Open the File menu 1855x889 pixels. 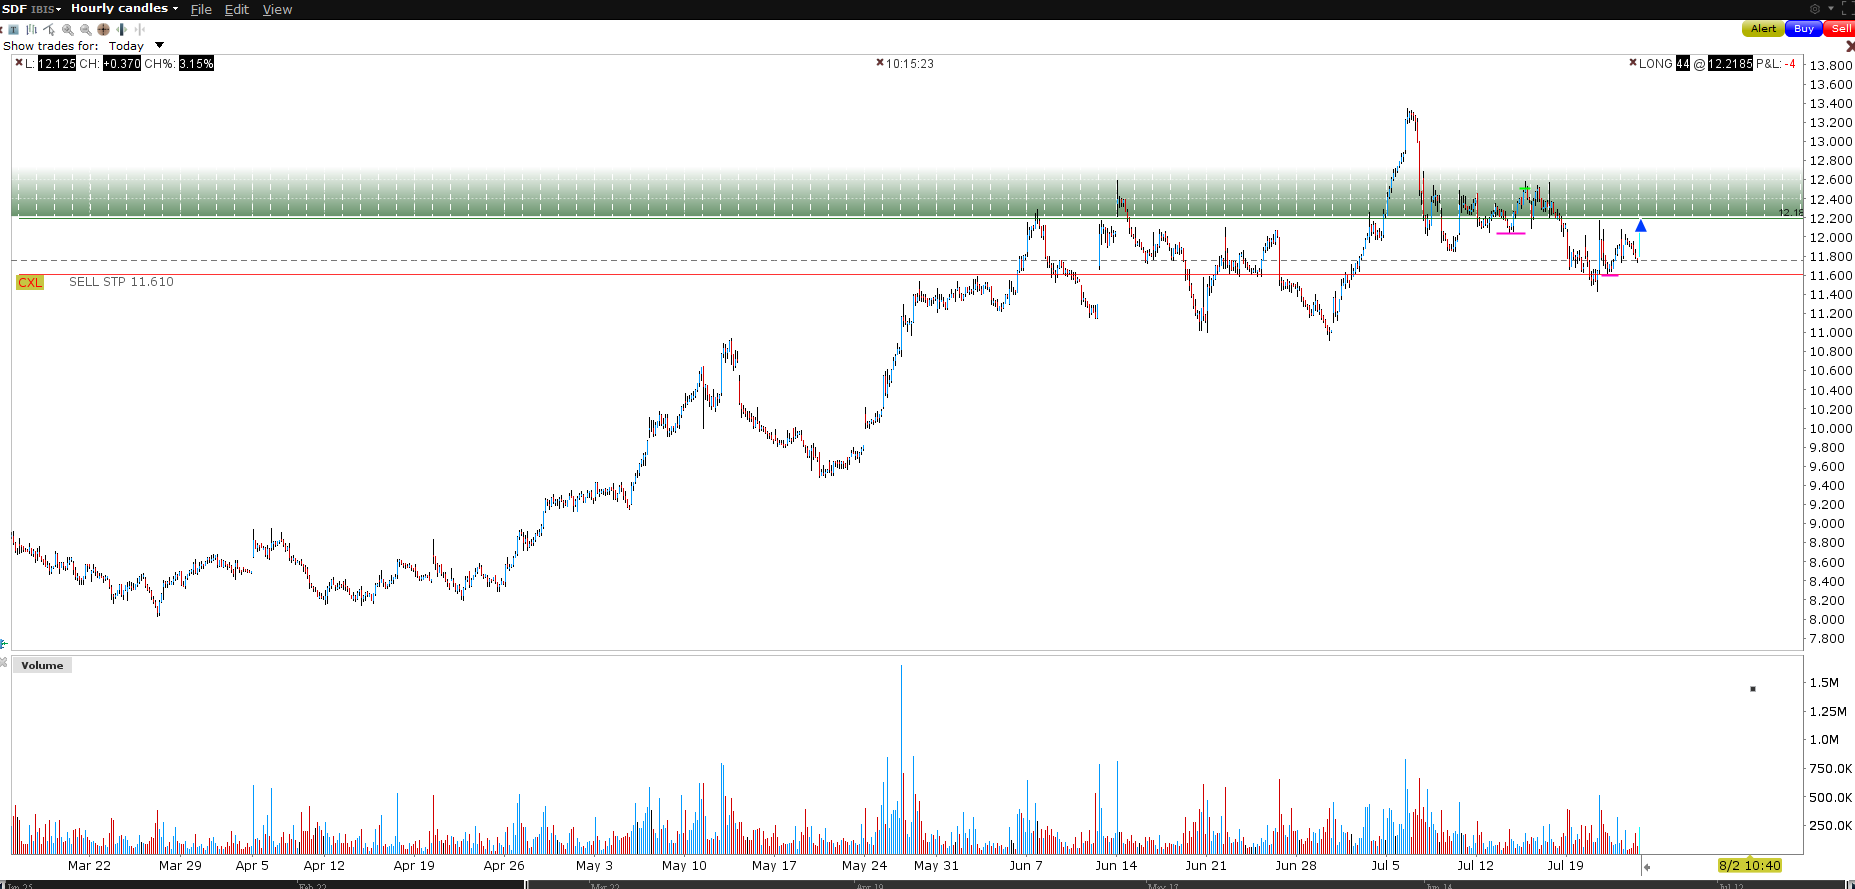(201, 9)
